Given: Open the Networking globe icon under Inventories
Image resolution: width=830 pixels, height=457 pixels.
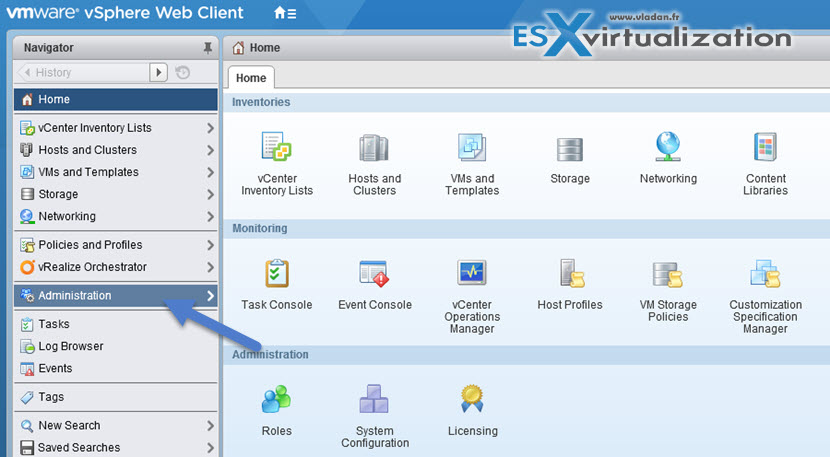Looking at the screenshot, I should point(668,147).
